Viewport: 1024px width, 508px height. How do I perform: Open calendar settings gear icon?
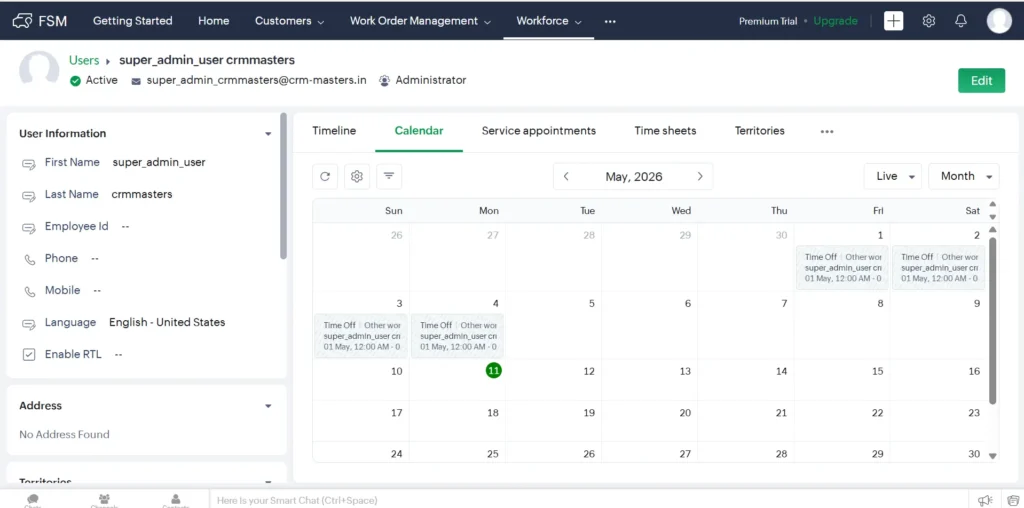pyautogui.click(x=357, y=176)
